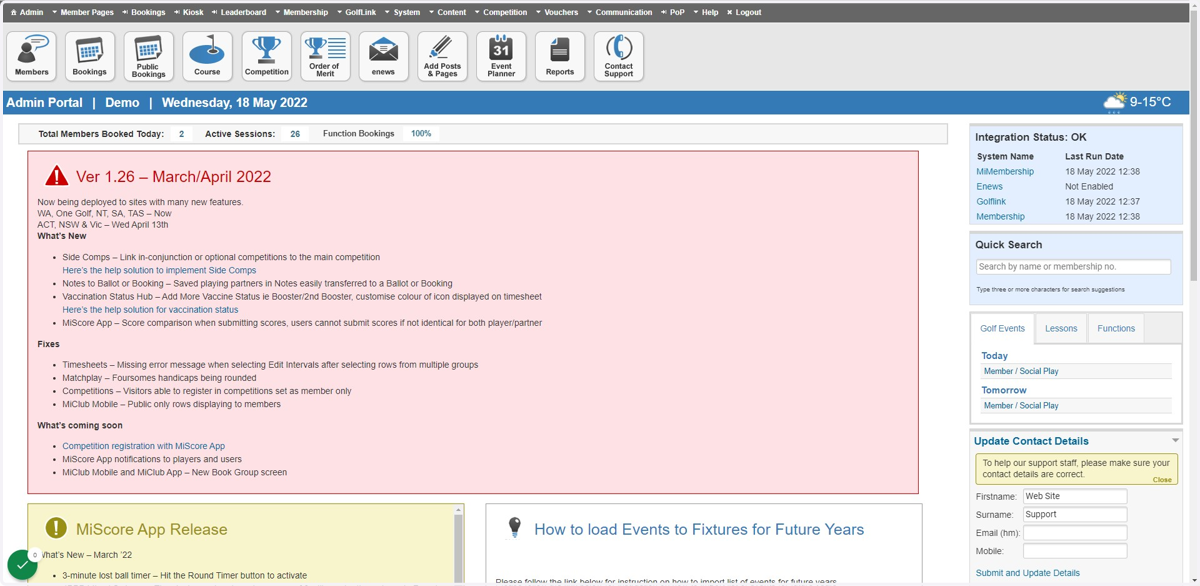Screen dimensions: 1200x586
Task: Click the green checkmark badge icon
Action: pyautogui.click(x=22, y=565)
